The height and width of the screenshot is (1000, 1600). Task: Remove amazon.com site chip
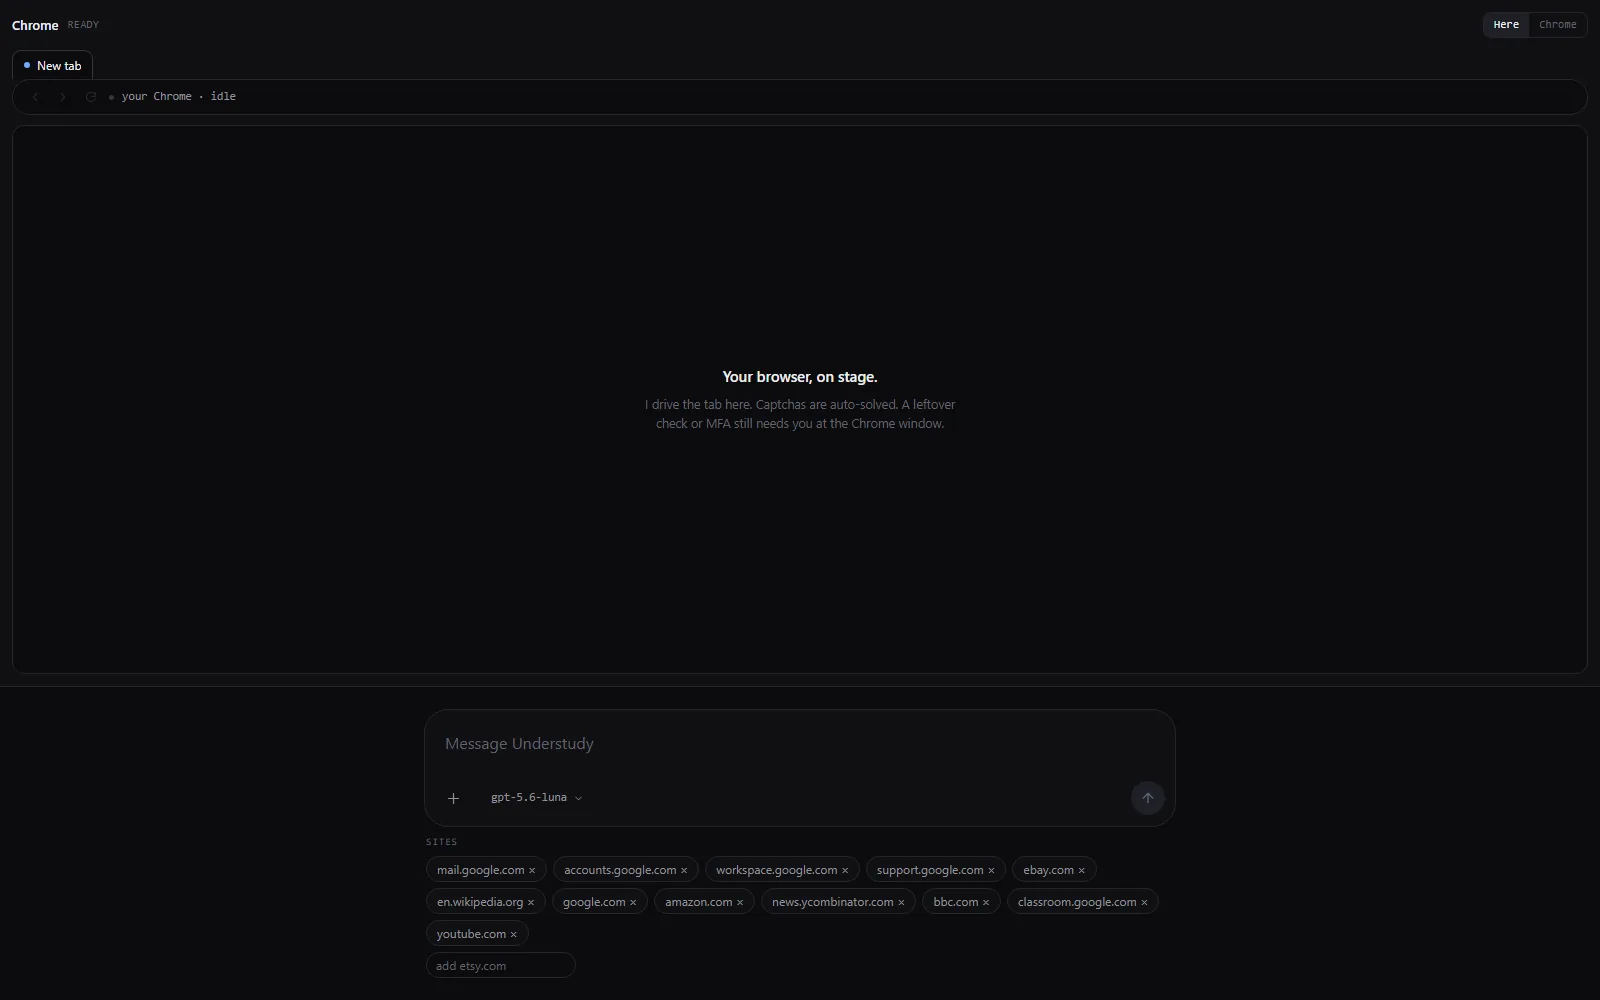[740, 903]
